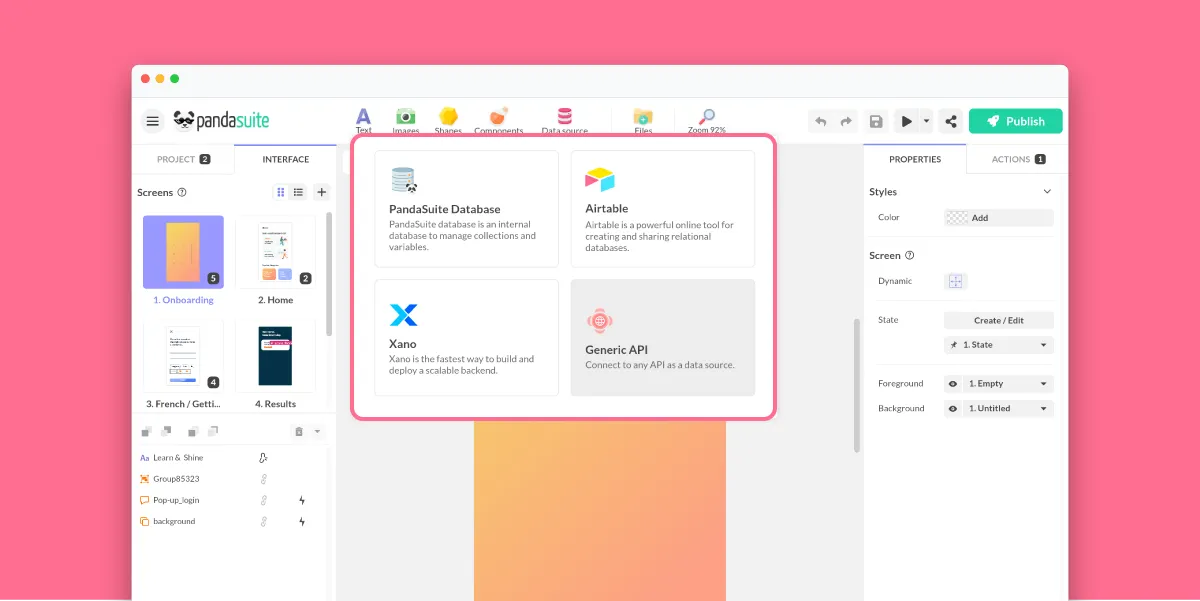1200x601 pixels.
Task: Collapse the Styles section
Action: point(1046,191)
